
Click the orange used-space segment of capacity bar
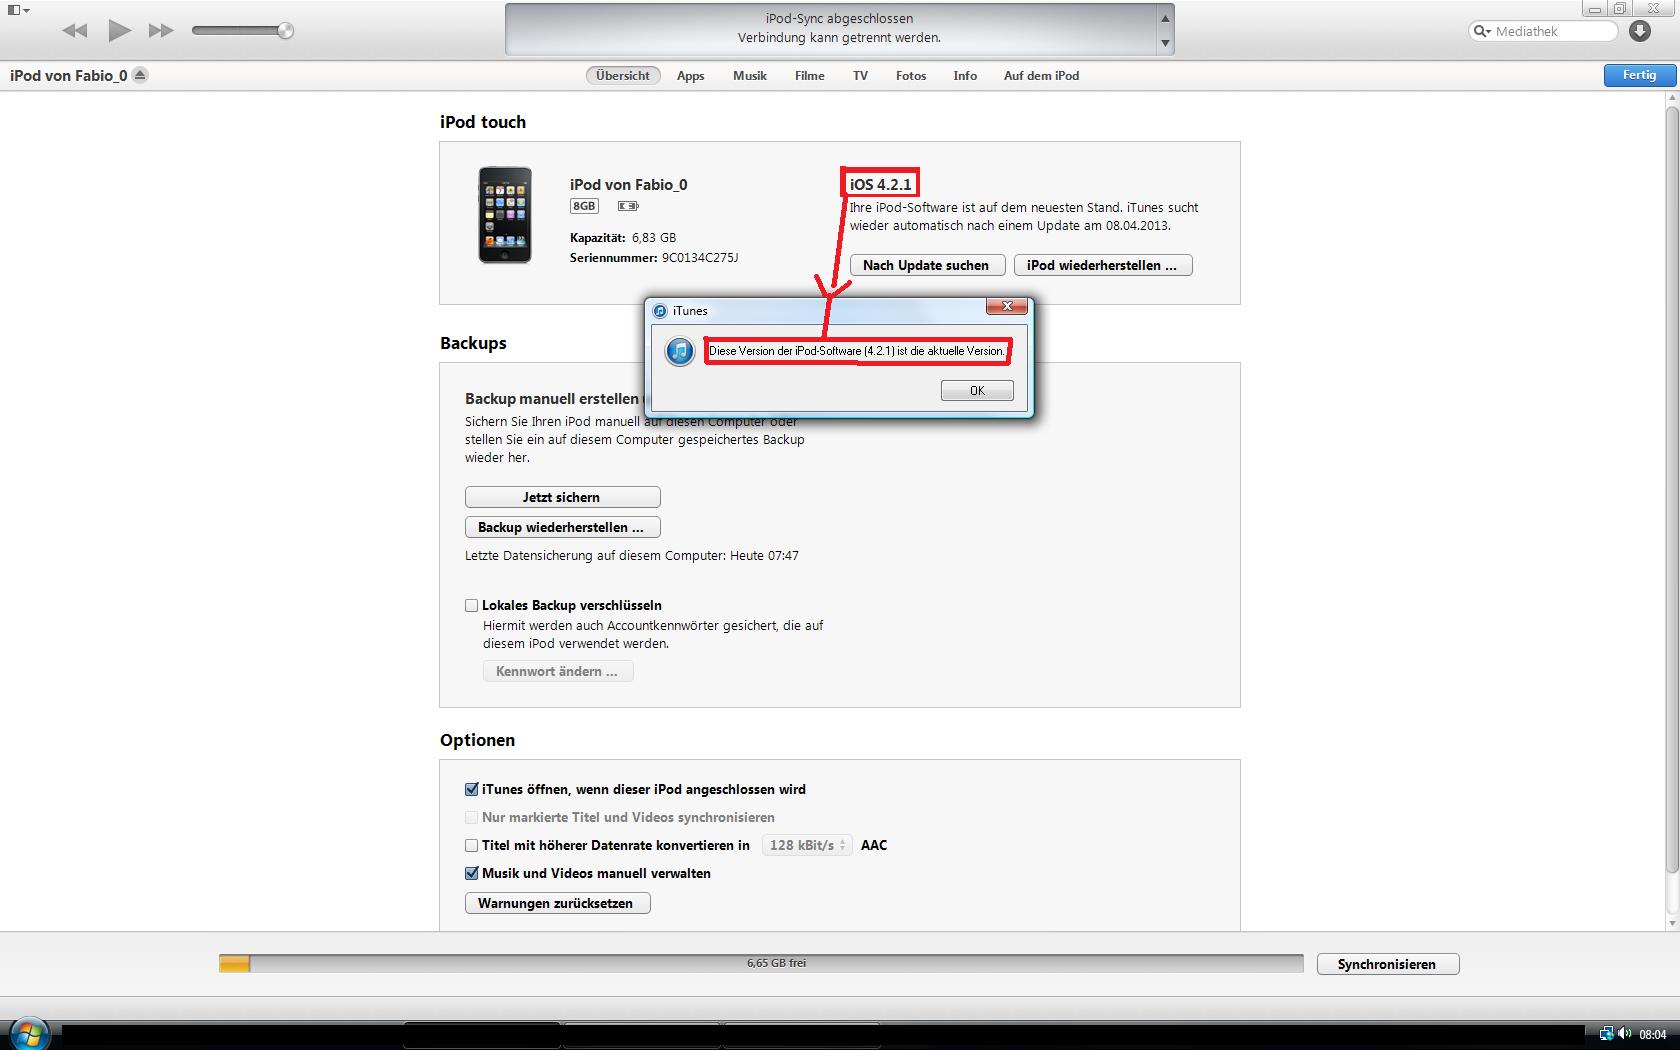pos(235,963)
